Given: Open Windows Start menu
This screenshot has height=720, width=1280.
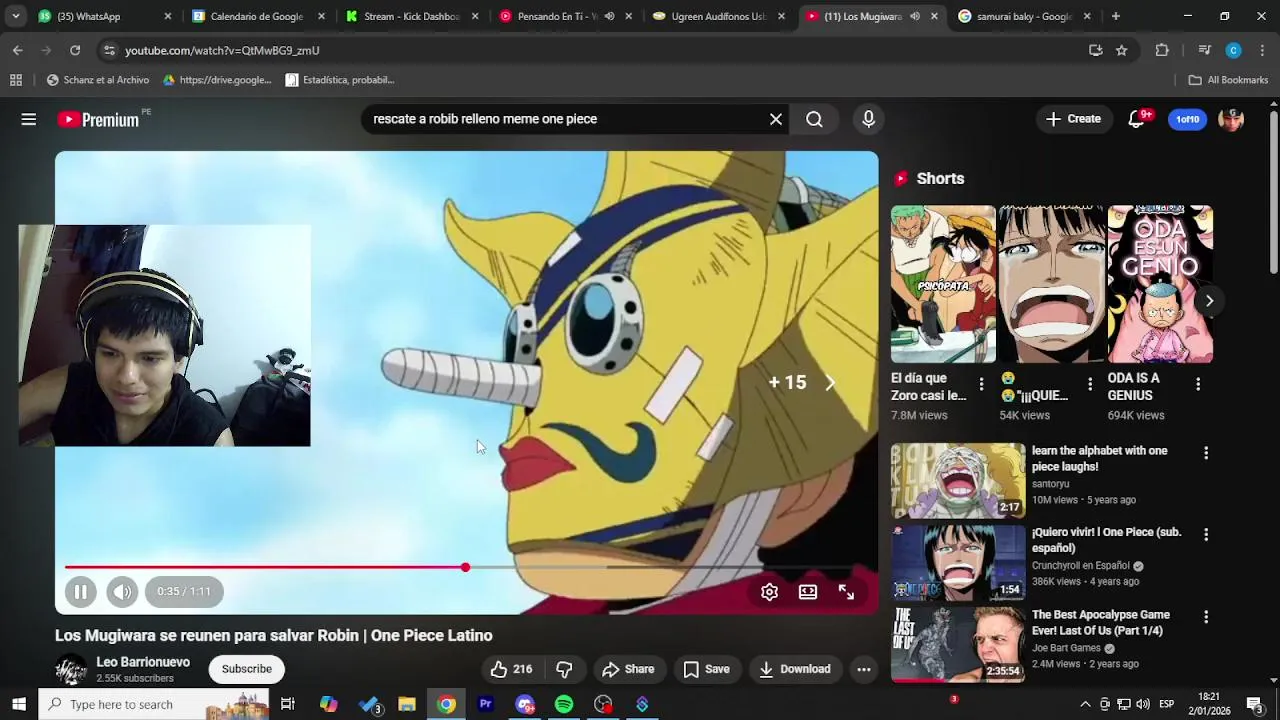Looking at the screenshot, I should coord(19,704).
